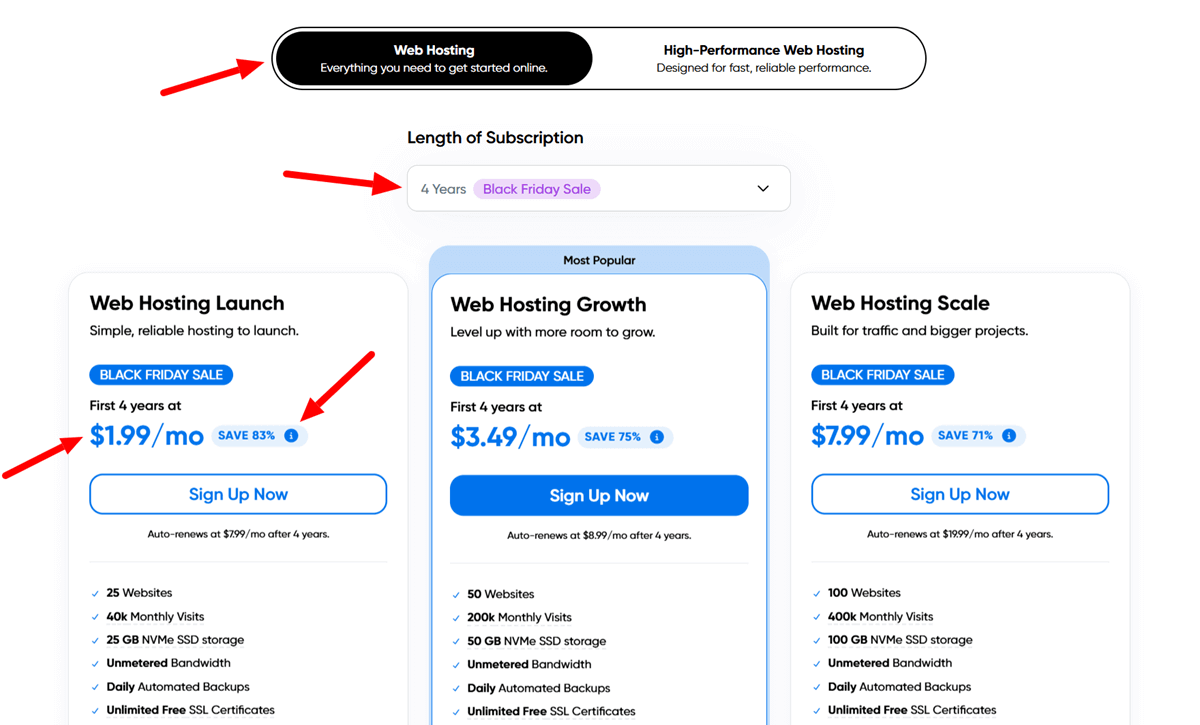The height and width of the screenshot is (725, 1200).
Task: Click the info icon beside SAVE 71%
Action: pos(1009,435)
